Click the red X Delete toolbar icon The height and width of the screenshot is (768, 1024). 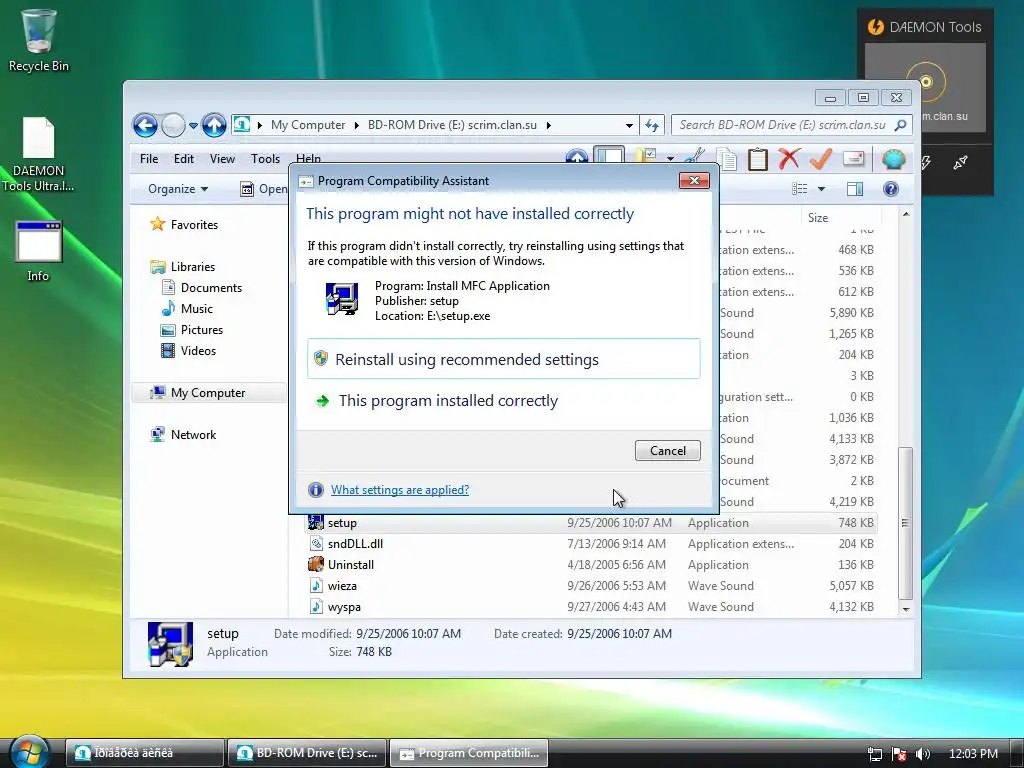pos(789,158)
